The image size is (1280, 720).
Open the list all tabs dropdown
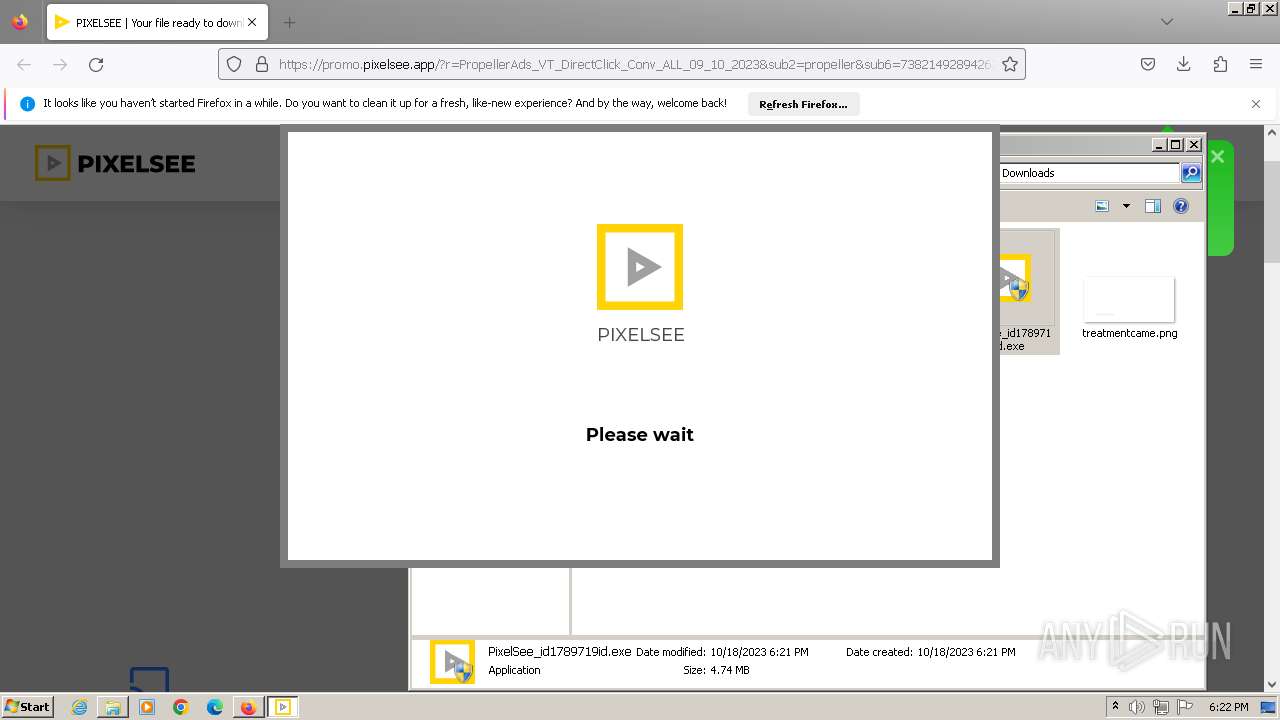tap(1166, 22)
